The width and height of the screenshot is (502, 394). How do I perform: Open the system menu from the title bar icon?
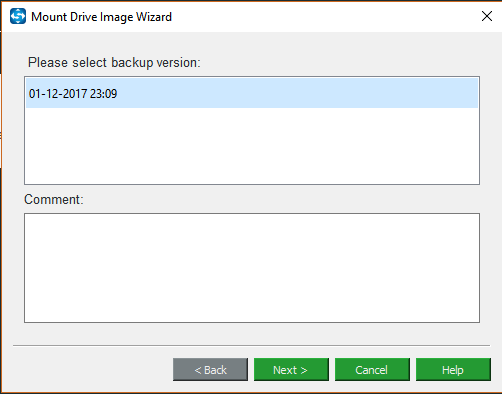[18, 16]
